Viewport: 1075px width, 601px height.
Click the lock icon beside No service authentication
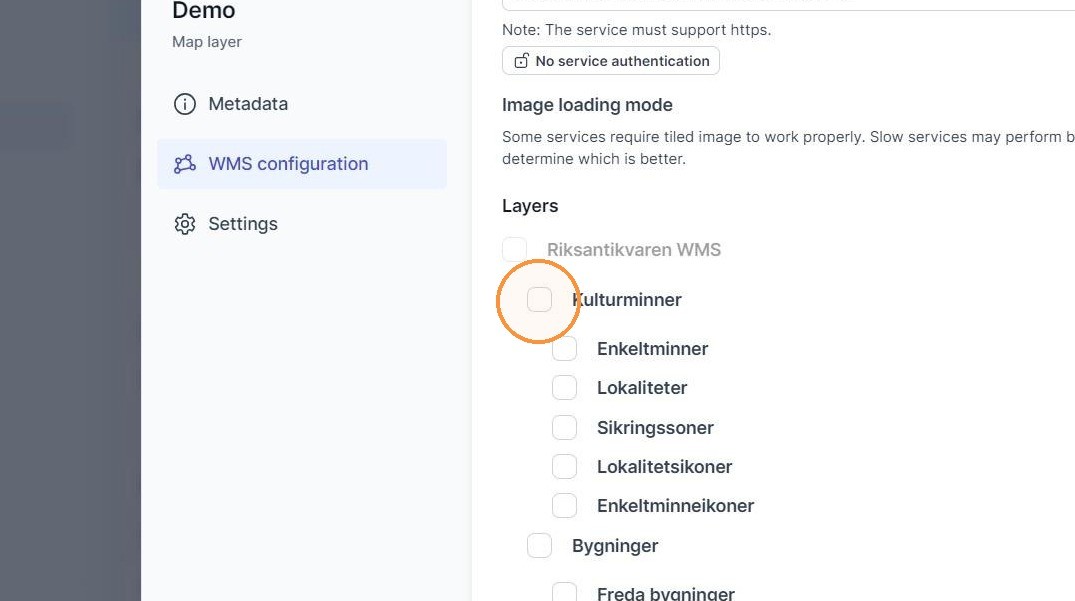pyautogui.click(x=522, y=61)
